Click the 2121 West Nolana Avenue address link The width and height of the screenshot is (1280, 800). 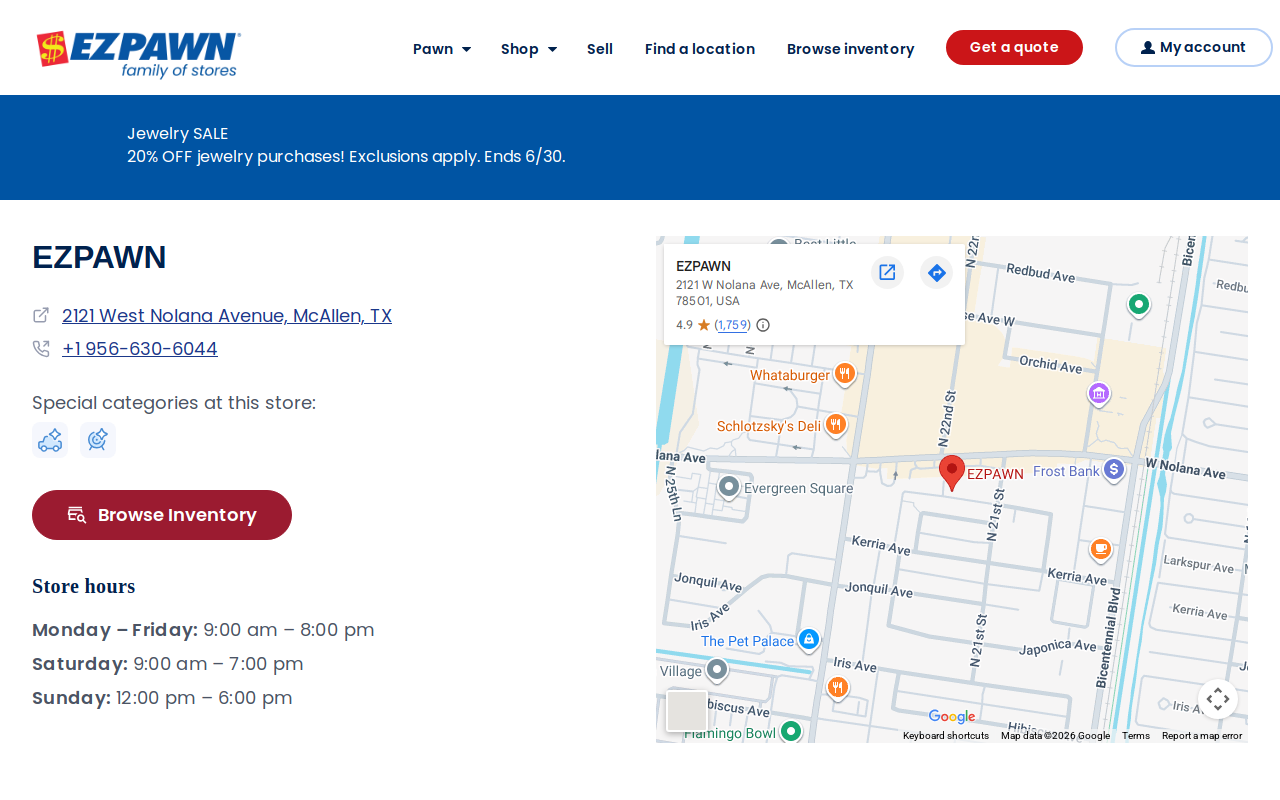(x=227, y=316)
